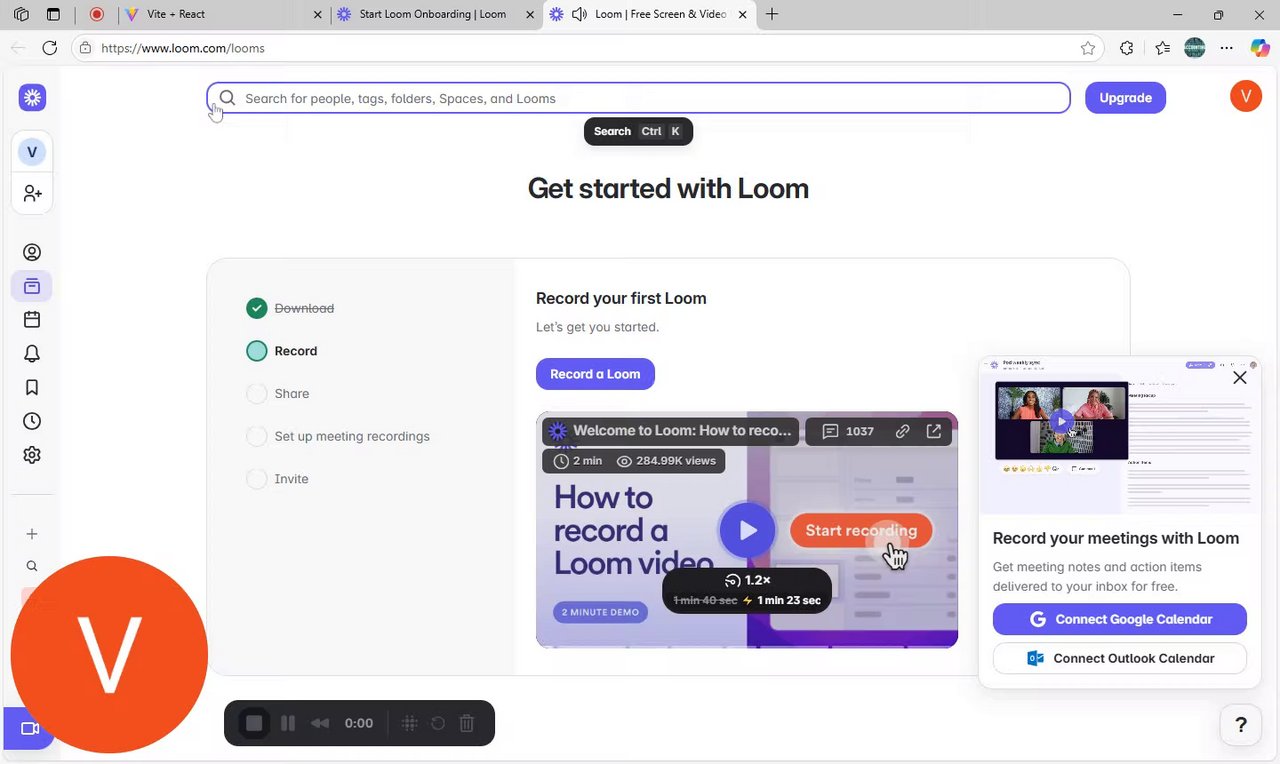Image resolution: width=1280 pixels, height=764 pixels.
Task: Reload the page
Action: coord(49,48)
